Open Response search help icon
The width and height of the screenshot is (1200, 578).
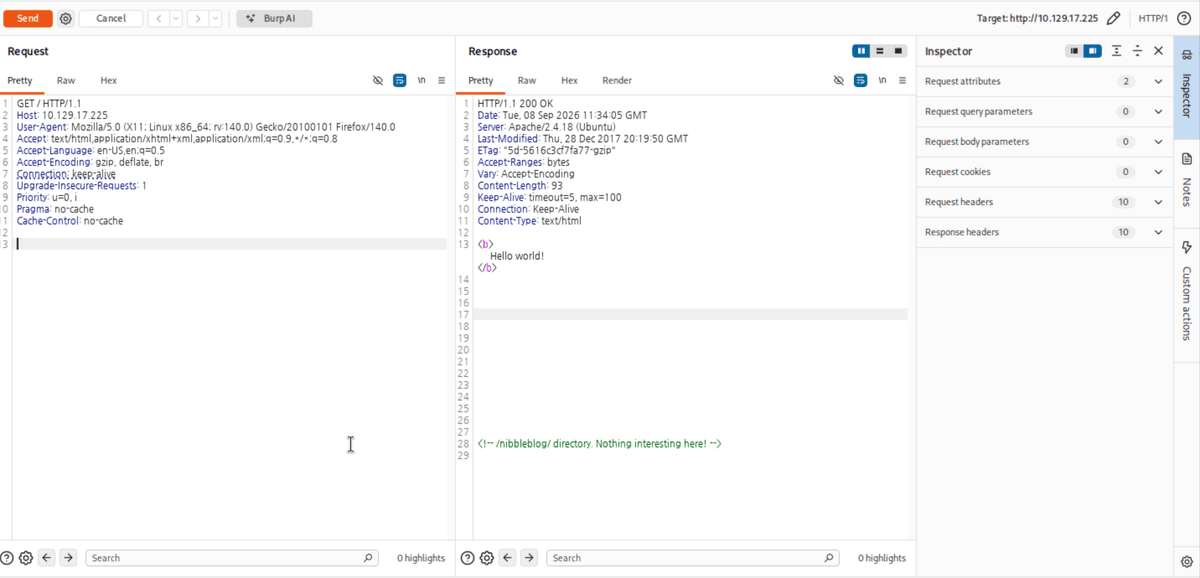point(467,558)
